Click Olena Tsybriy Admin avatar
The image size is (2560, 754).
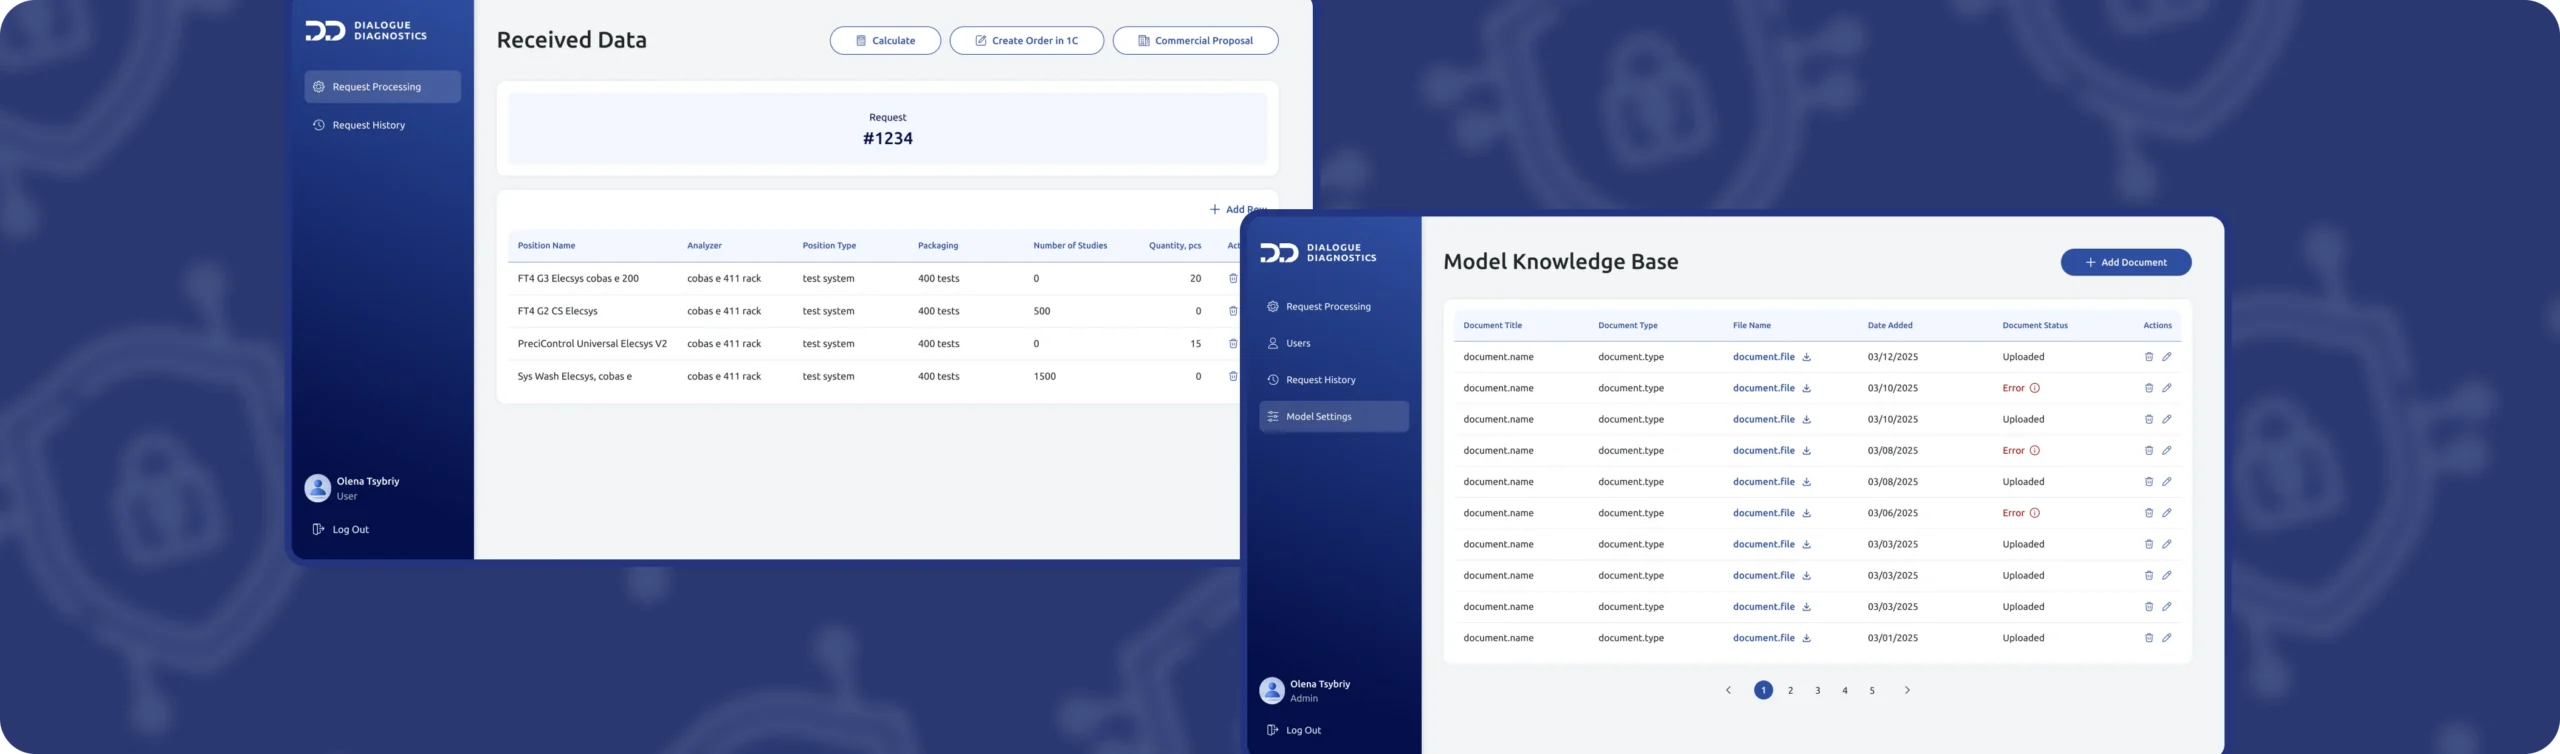click(1271, 690)
